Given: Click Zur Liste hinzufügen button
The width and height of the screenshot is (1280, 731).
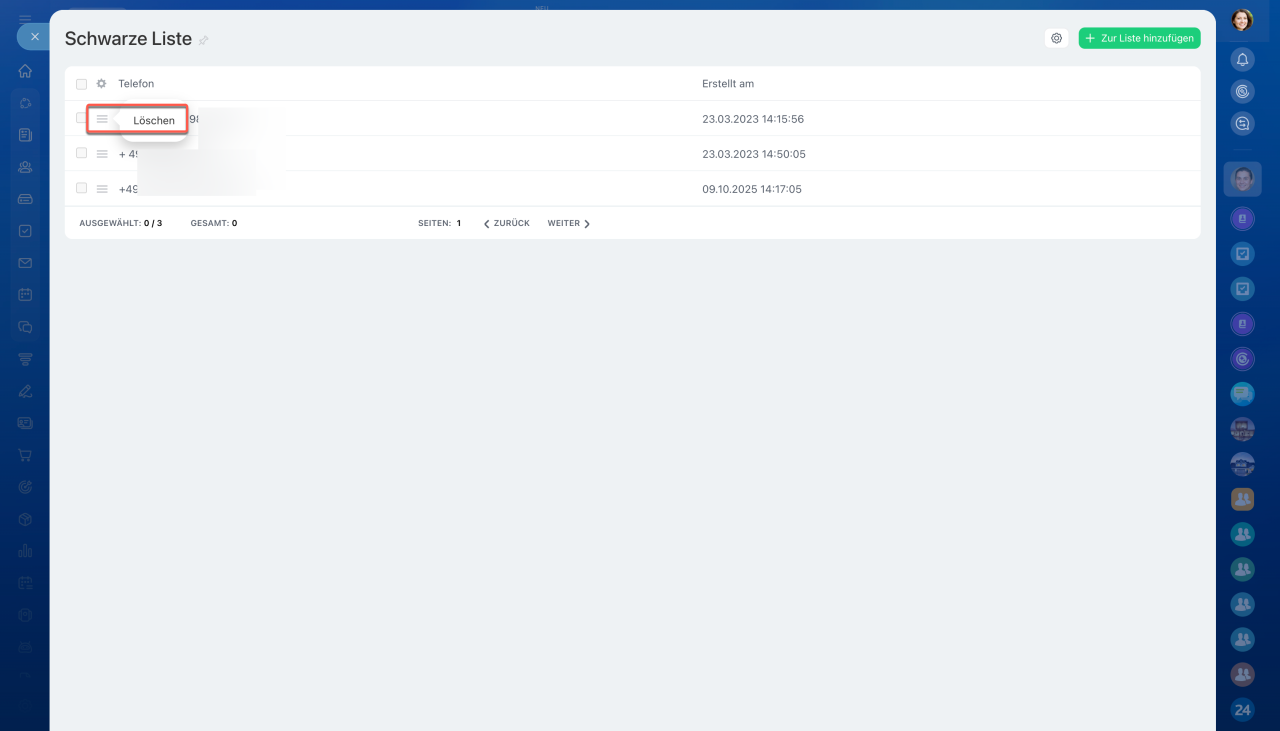Looking at the screenshot, I should tap(1139, 38).
